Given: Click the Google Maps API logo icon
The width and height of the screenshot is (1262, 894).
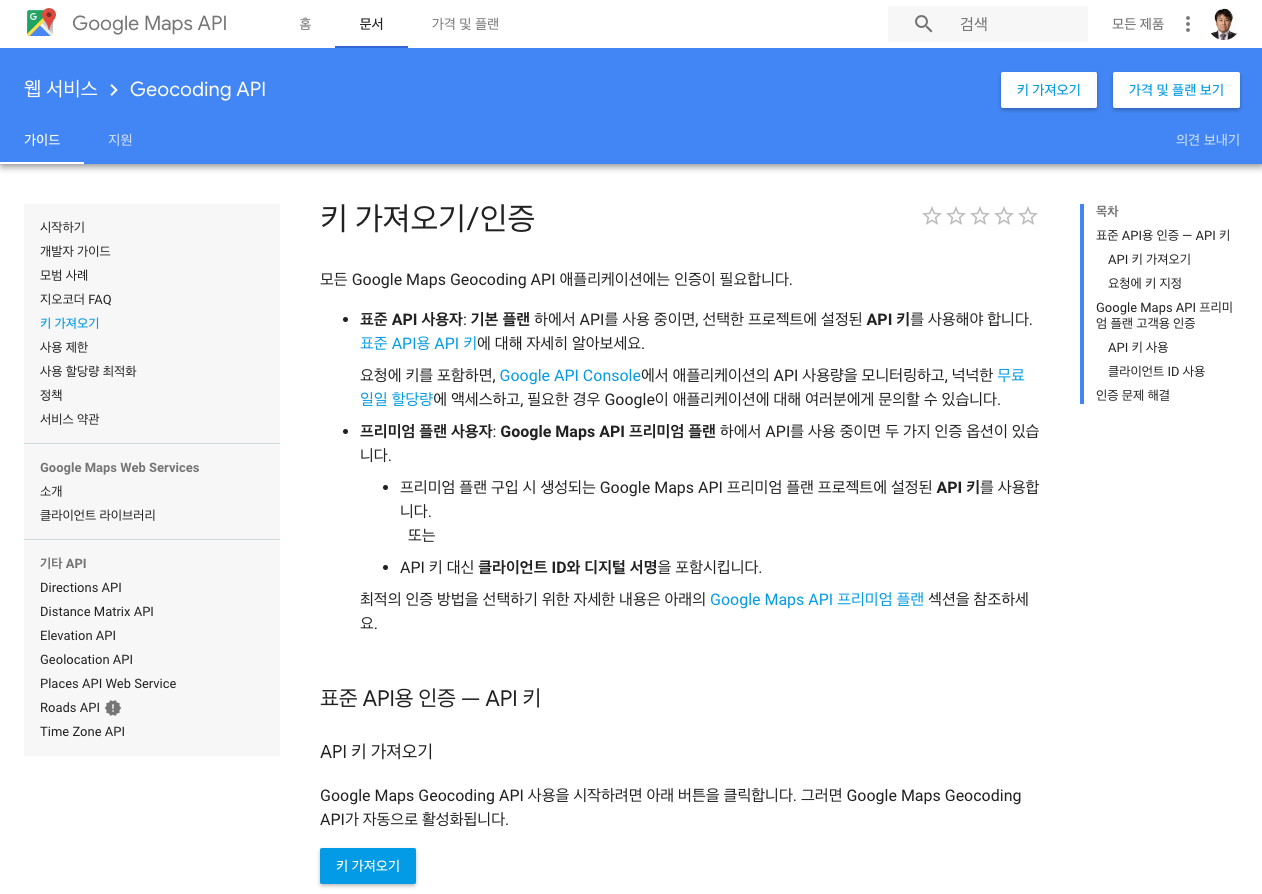Looking at the screenshot, I should 41,23.
